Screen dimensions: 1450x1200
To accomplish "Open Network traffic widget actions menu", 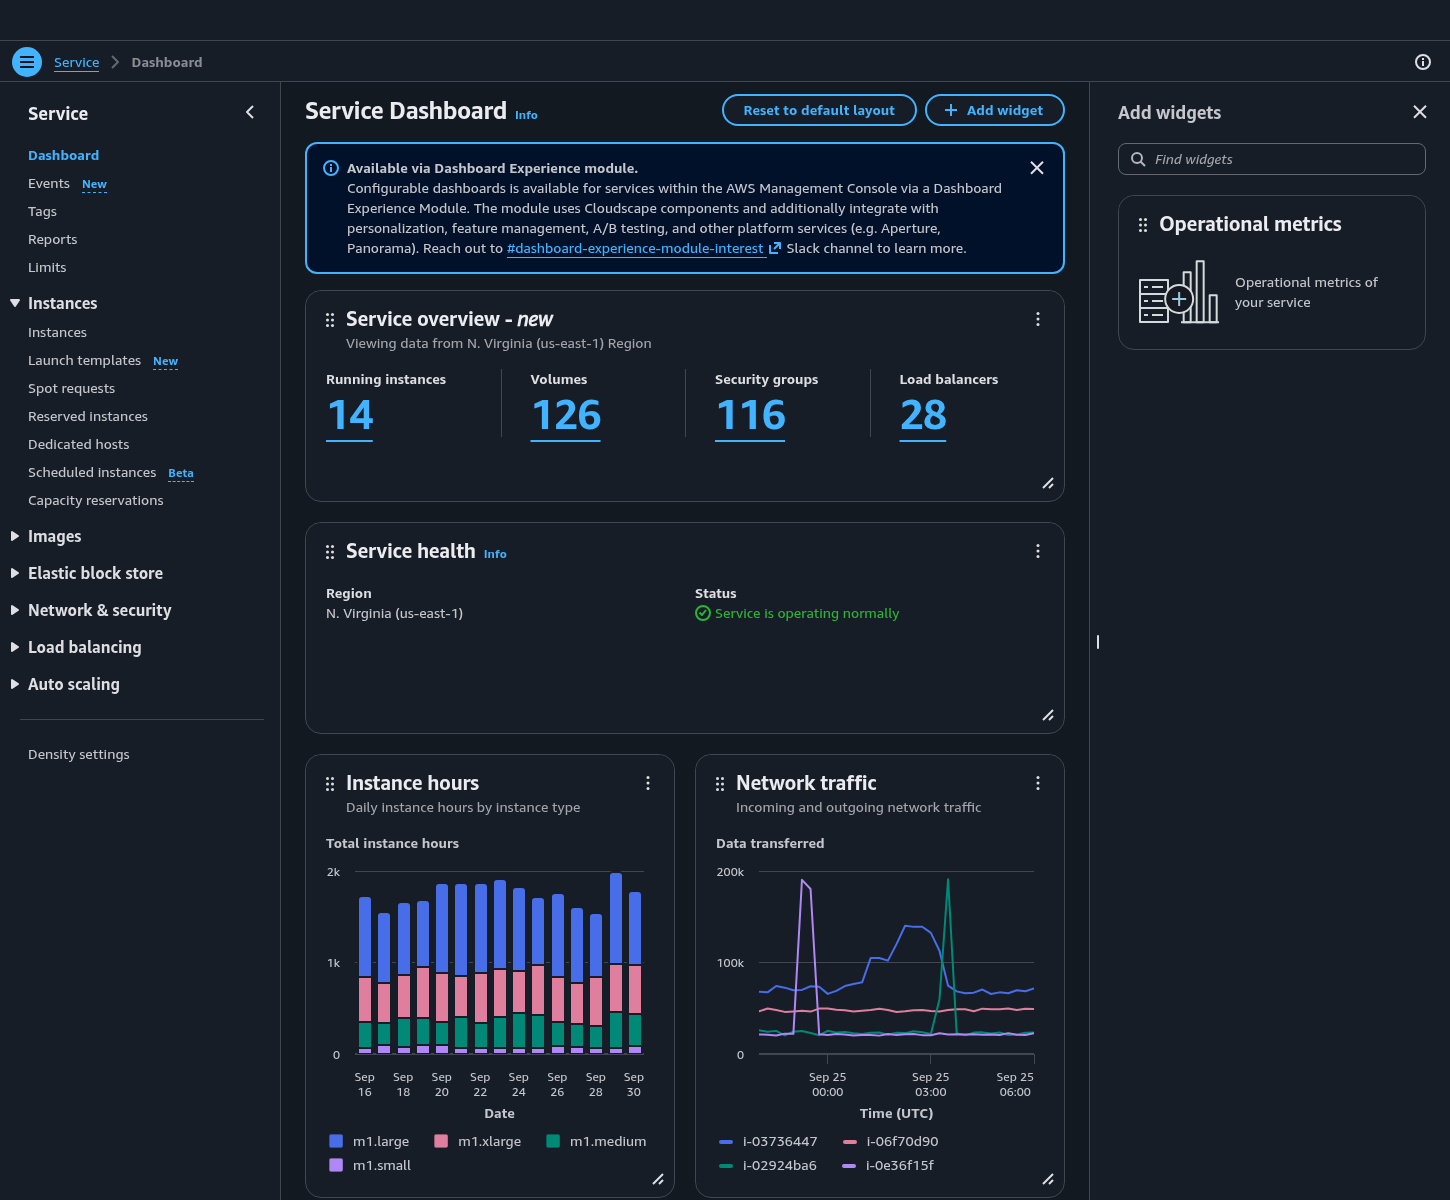I will 1038,783.
